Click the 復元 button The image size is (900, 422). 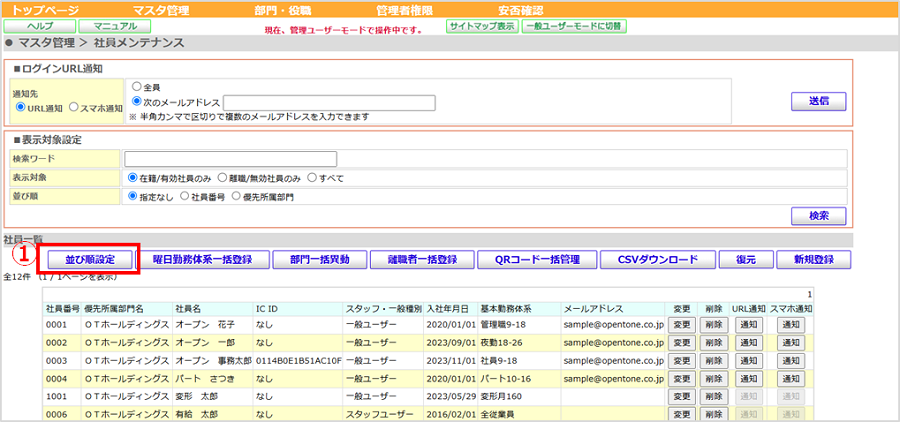[x=746, y=260]
